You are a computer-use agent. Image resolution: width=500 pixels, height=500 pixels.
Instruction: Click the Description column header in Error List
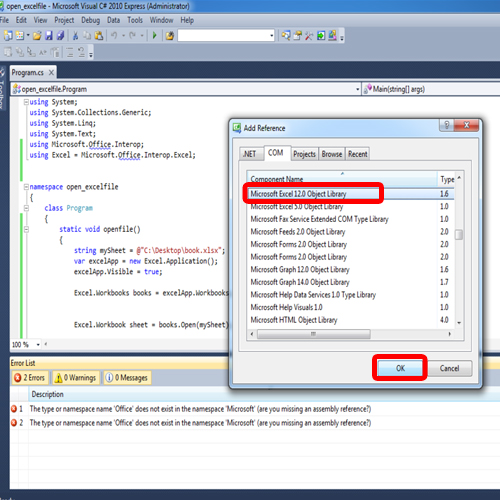click(47, 394)
